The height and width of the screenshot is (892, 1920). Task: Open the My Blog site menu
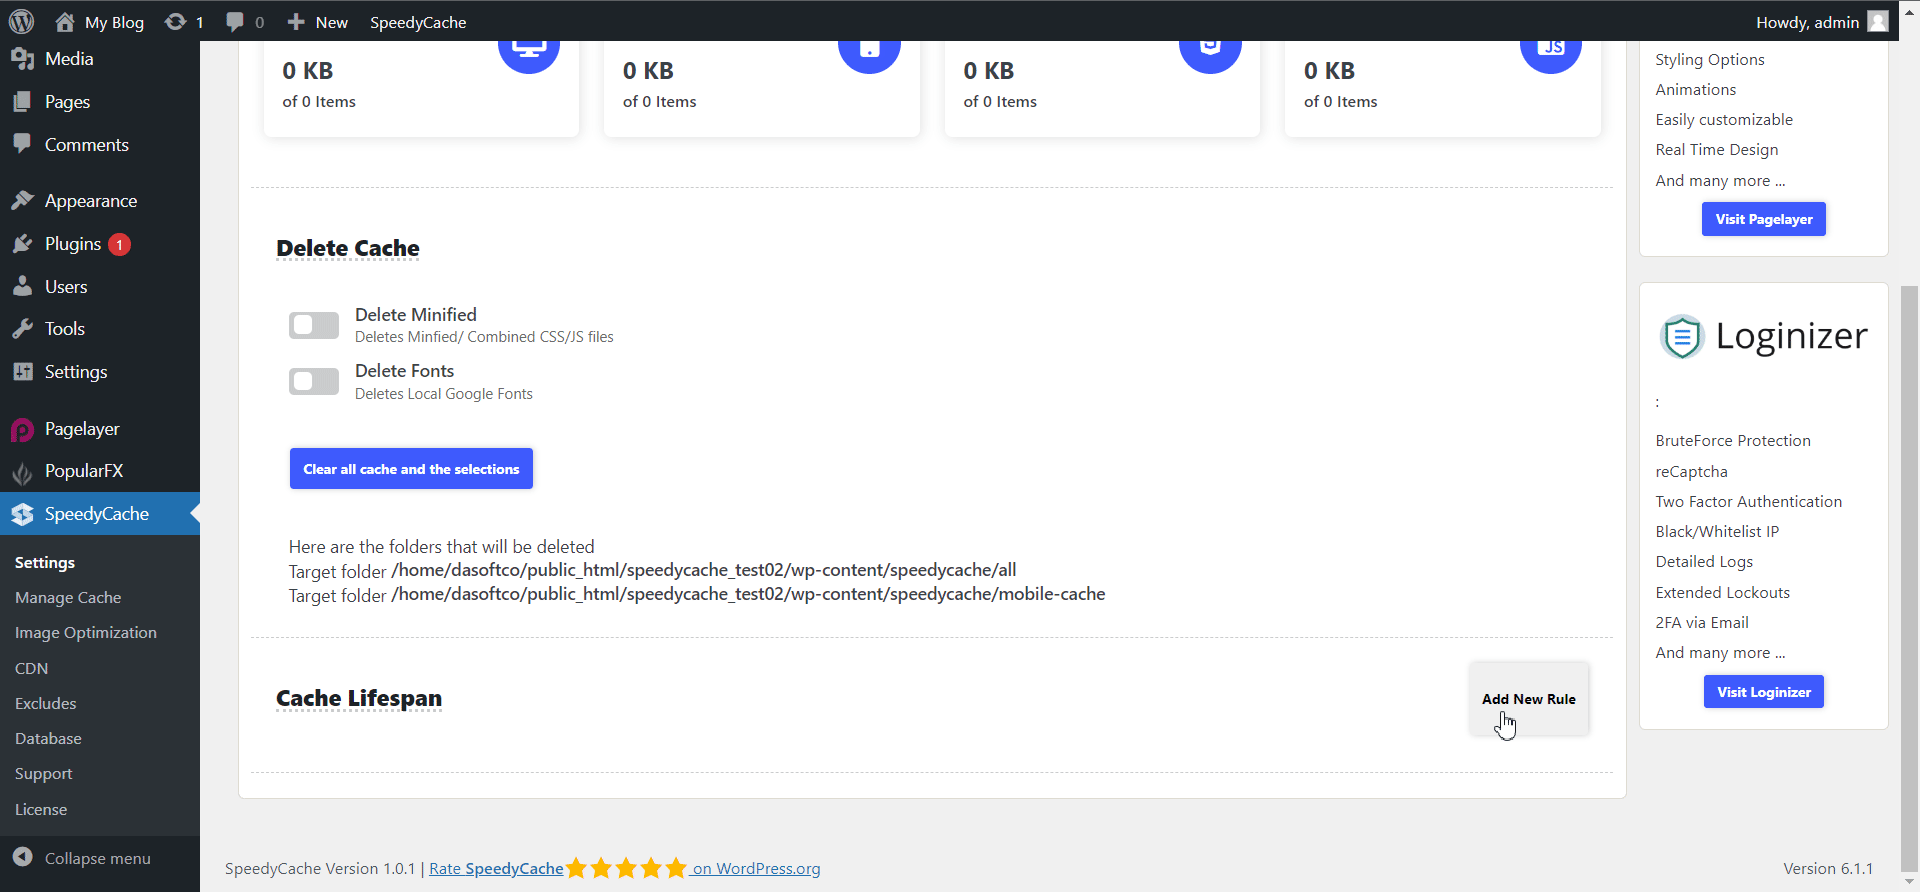pyautogui.click(x=100, y=22)
